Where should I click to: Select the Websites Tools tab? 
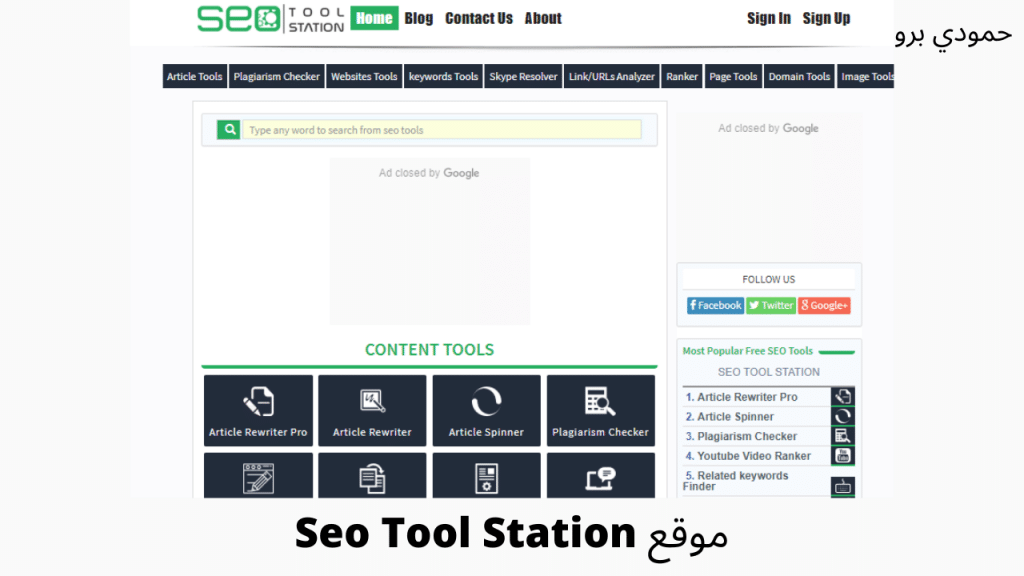[x=364, y=76]
